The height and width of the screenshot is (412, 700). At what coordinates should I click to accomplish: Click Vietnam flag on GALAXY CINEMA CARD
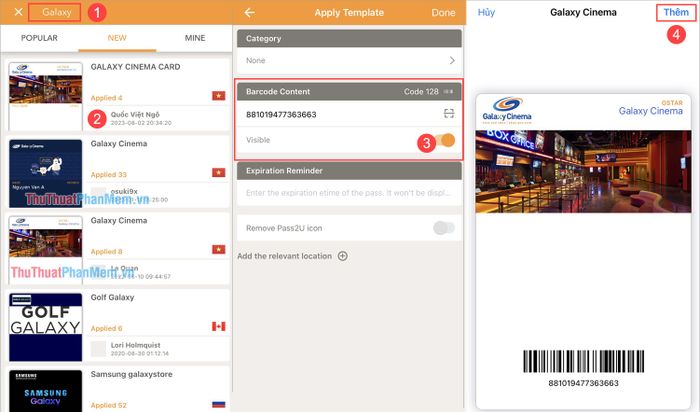[219, 96]
